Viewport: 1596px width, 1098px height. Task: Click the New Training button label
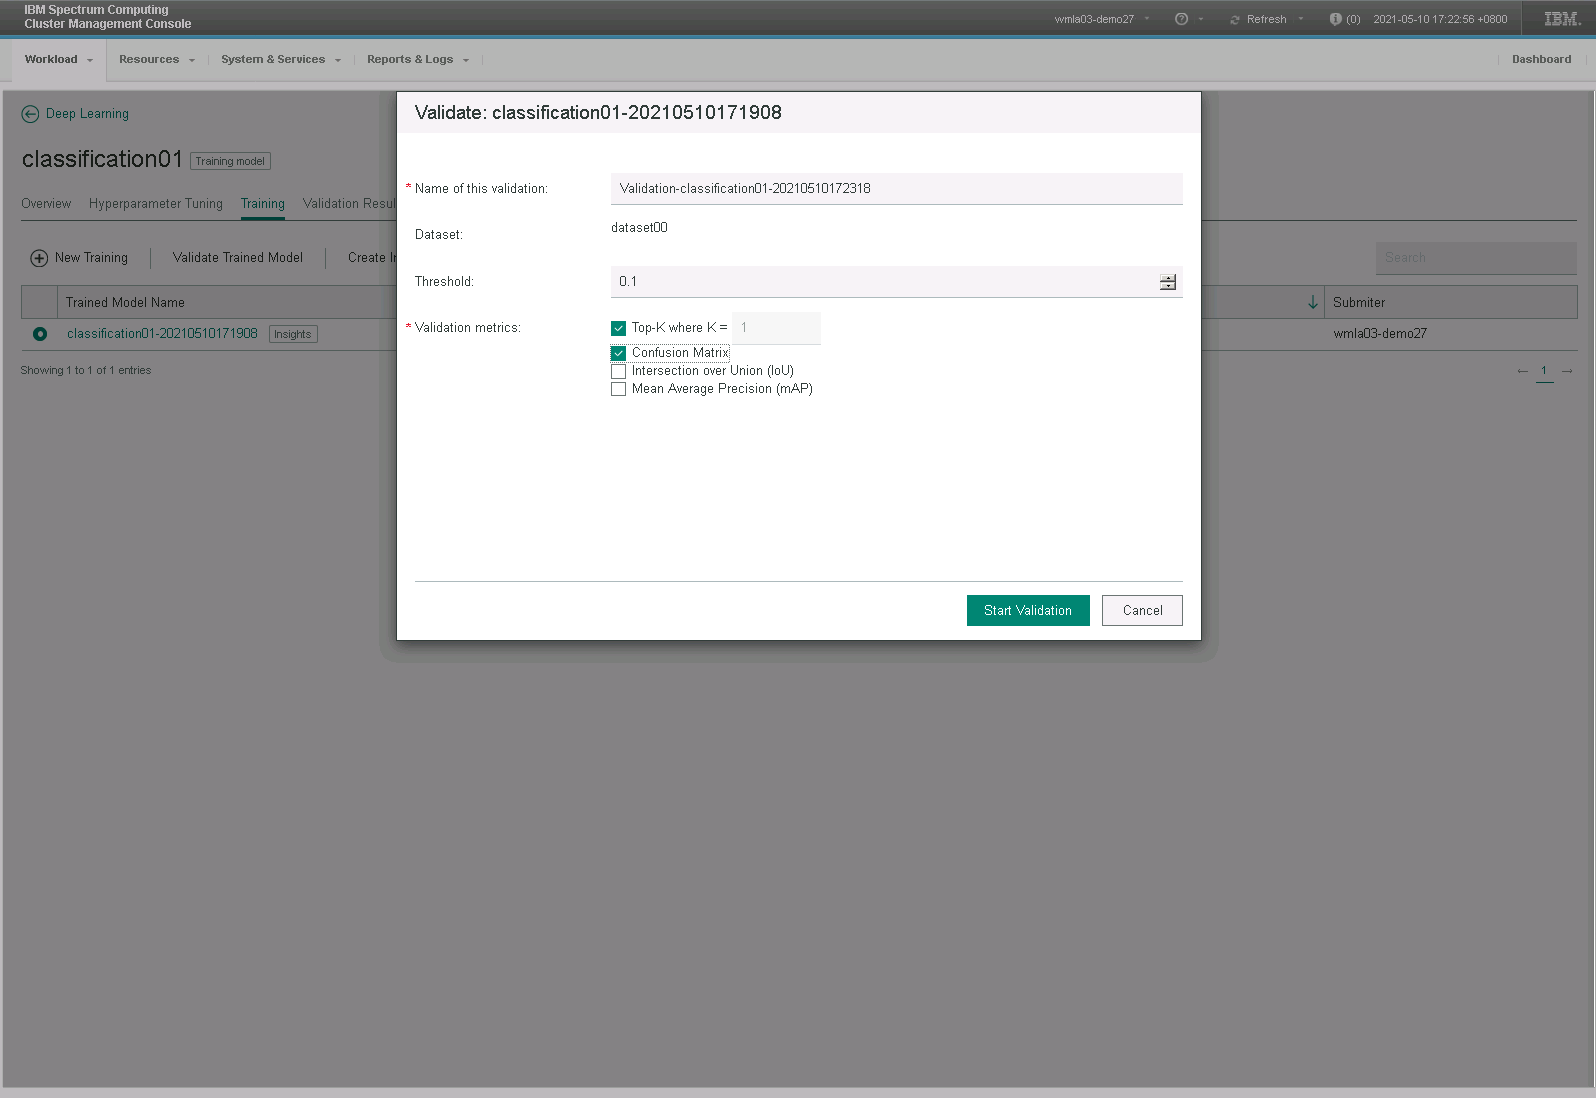[x=91, y=258]
